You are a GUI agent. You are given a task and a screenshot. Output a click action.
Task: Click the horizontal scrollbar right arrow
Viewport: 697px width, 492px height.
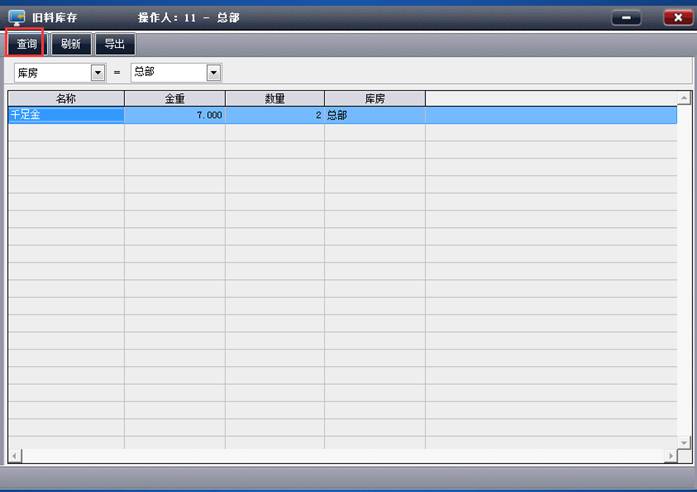click(x=671, y=456)
